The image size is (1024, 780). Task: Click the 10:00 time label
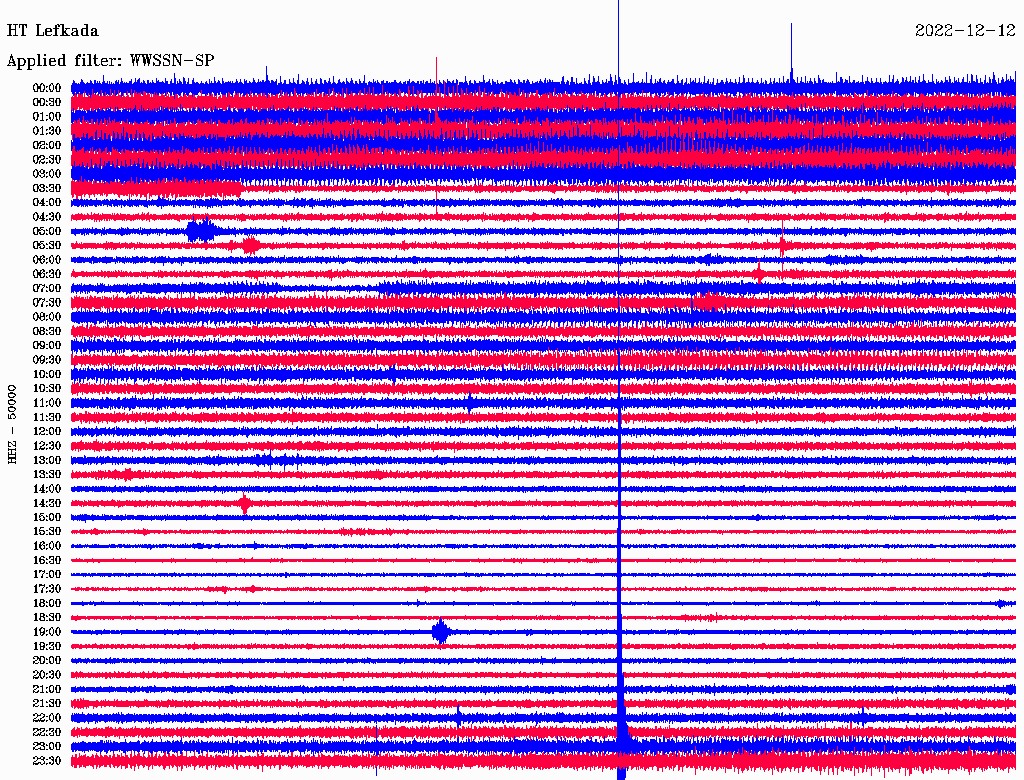pos(47,374)
